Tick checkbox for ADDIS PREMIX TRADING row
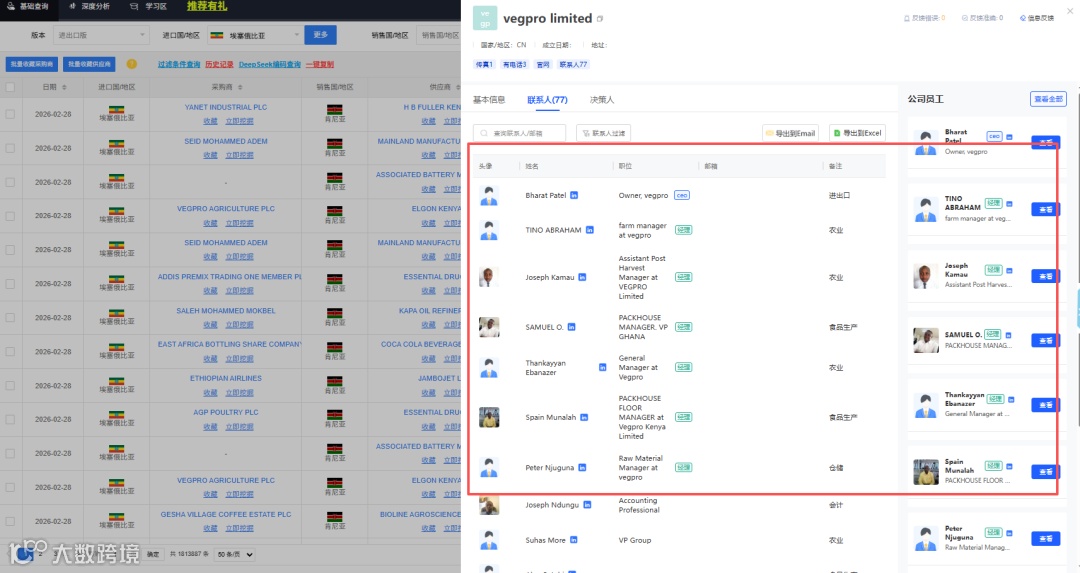 [x=10, y=284]
